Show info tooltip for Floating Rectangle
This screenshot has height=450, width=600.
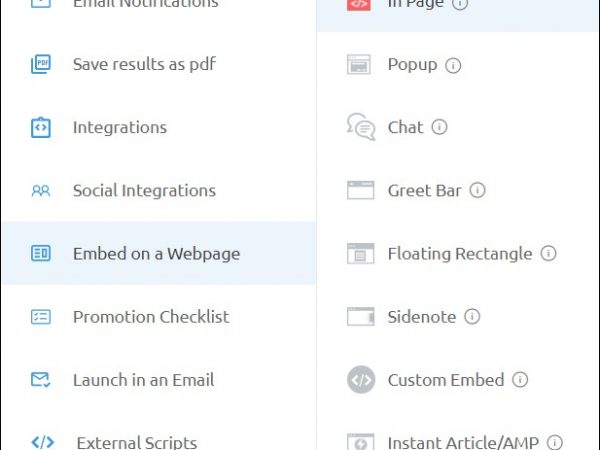click(x=548, y=253)
